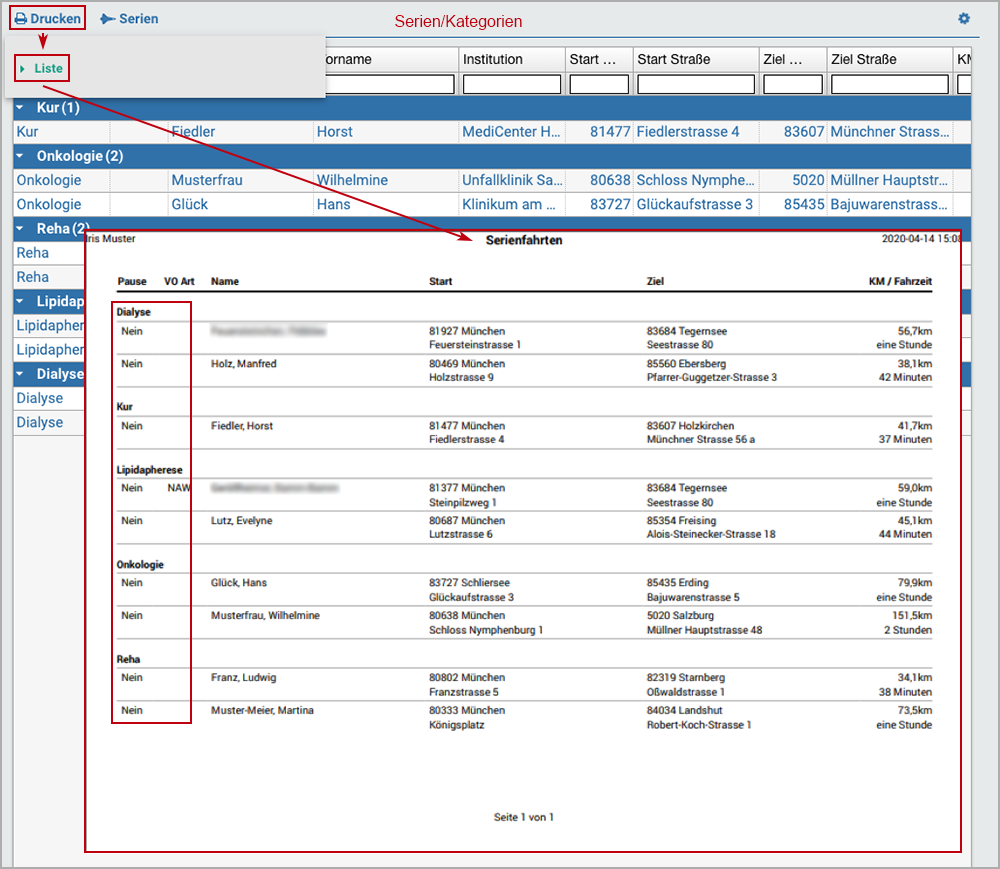Click the Drucken printer icon
This screenshot has width=1000, height=869.
20,19
